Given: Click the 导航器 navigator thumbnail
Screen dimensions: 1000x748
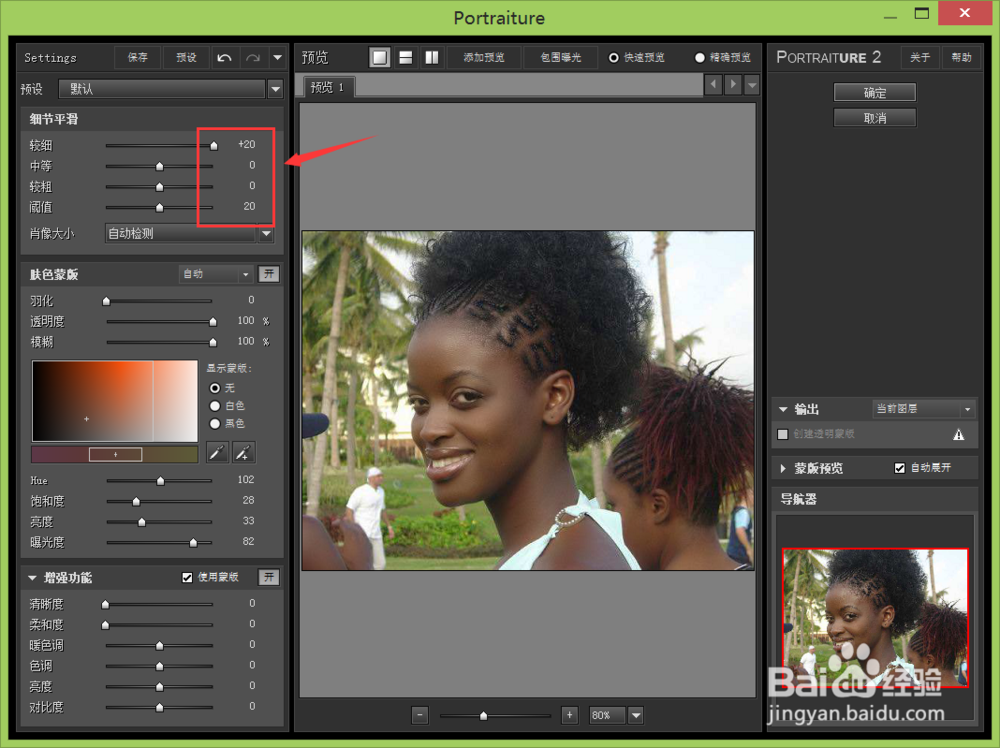Looking at the screenshot, I should [875, 617].
